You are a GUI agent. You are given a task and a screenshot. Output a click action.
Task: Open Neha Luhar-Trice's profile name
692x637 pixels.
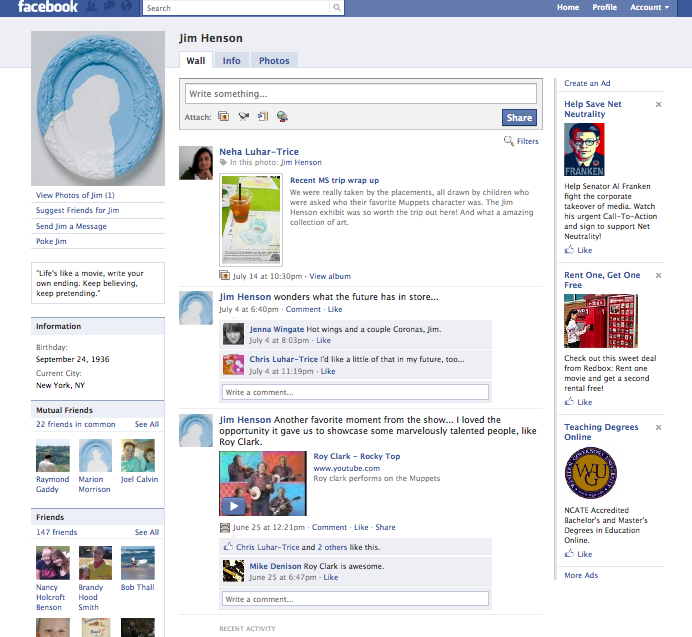pos(259,151)
